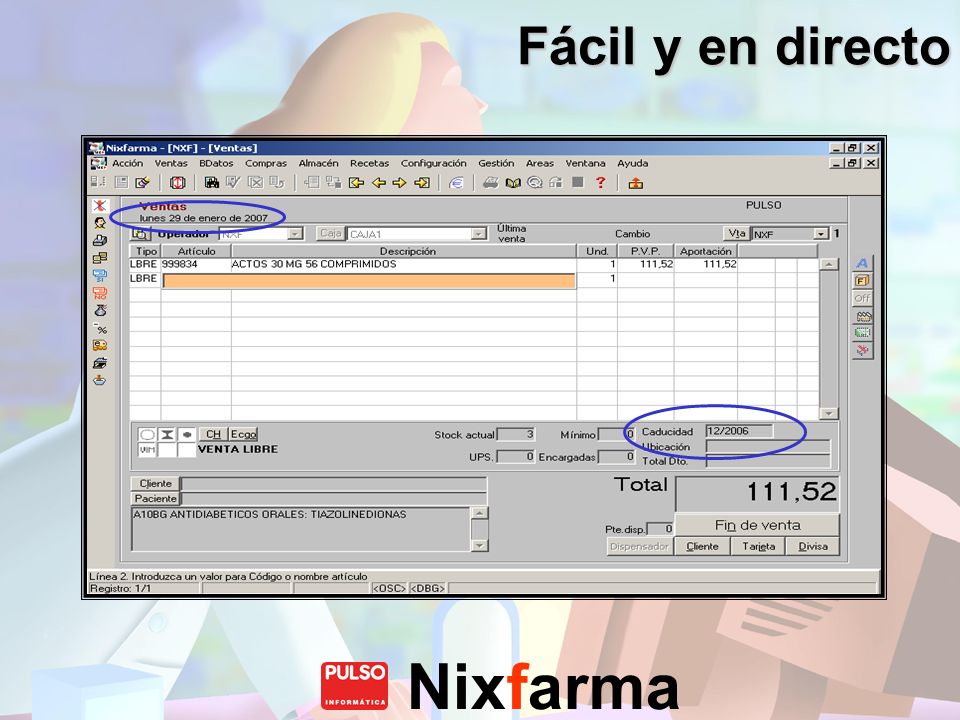Viewport: 960px width, 720px height.
Task: Toggle the VIM indicator box
Action: tap(148, 449)
